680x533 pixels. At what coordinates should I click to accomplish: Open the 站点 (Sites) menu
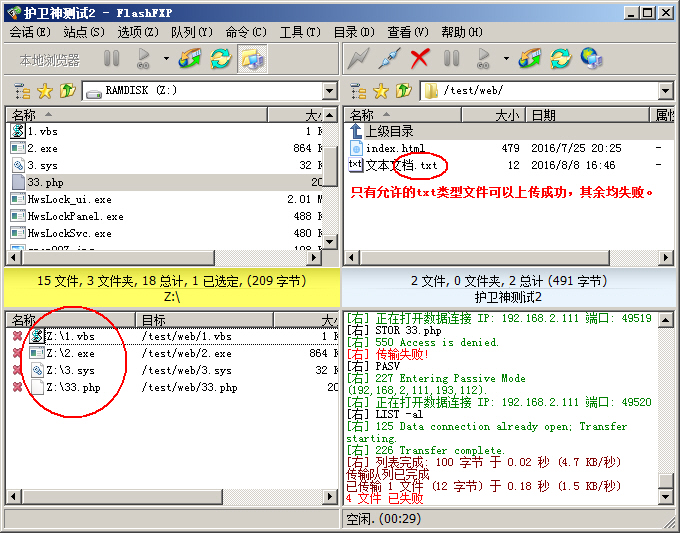tap(83, 32)
